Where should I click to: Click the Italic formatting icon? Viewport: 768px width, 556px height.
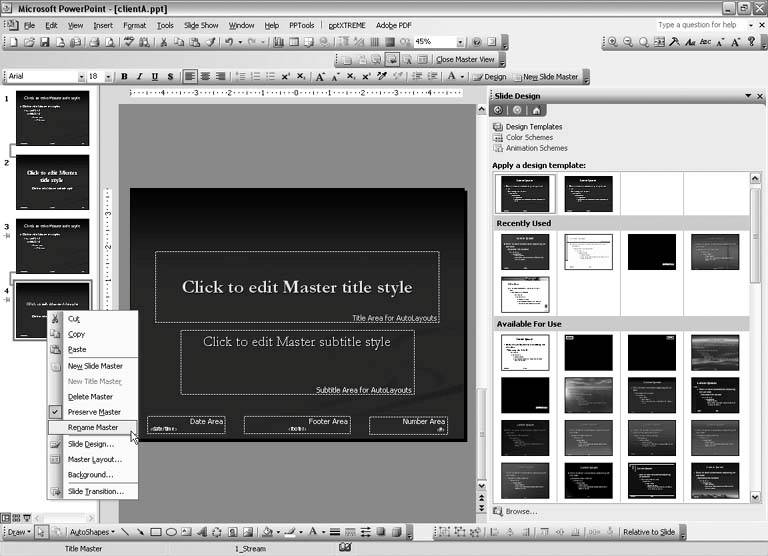coord(140,77)
